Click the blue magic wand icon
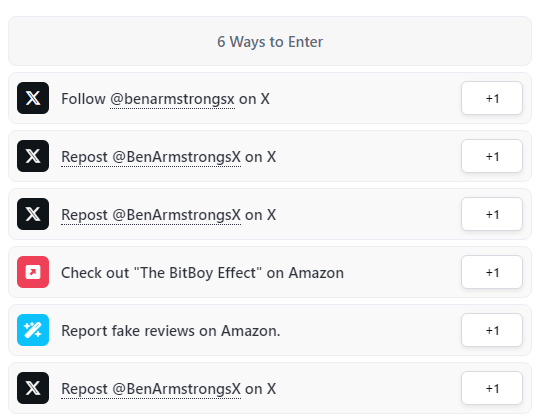This screenshot has height=420, width=540. click(x=33, y=330)
